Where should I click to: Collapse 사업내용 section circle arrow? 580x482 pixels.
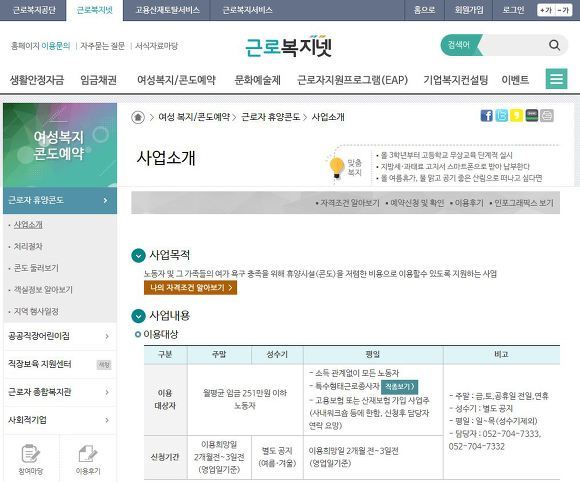tap(138, 316)
